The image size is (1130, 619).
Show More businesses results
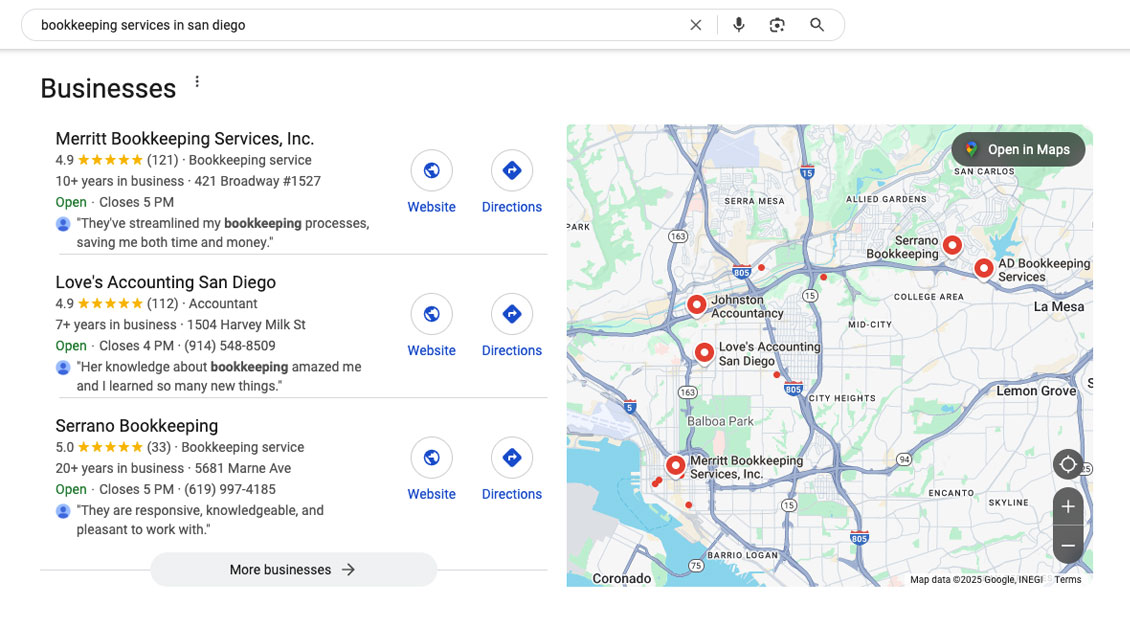[293, 569]
